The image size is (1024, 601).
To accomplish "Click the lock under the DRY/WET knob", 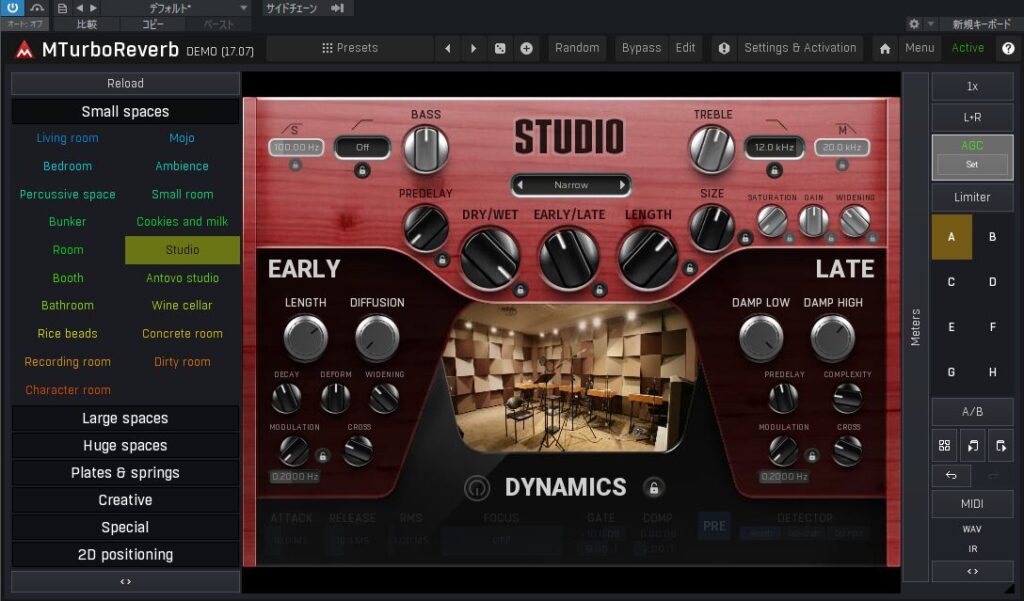I will [x=520, y=290].
